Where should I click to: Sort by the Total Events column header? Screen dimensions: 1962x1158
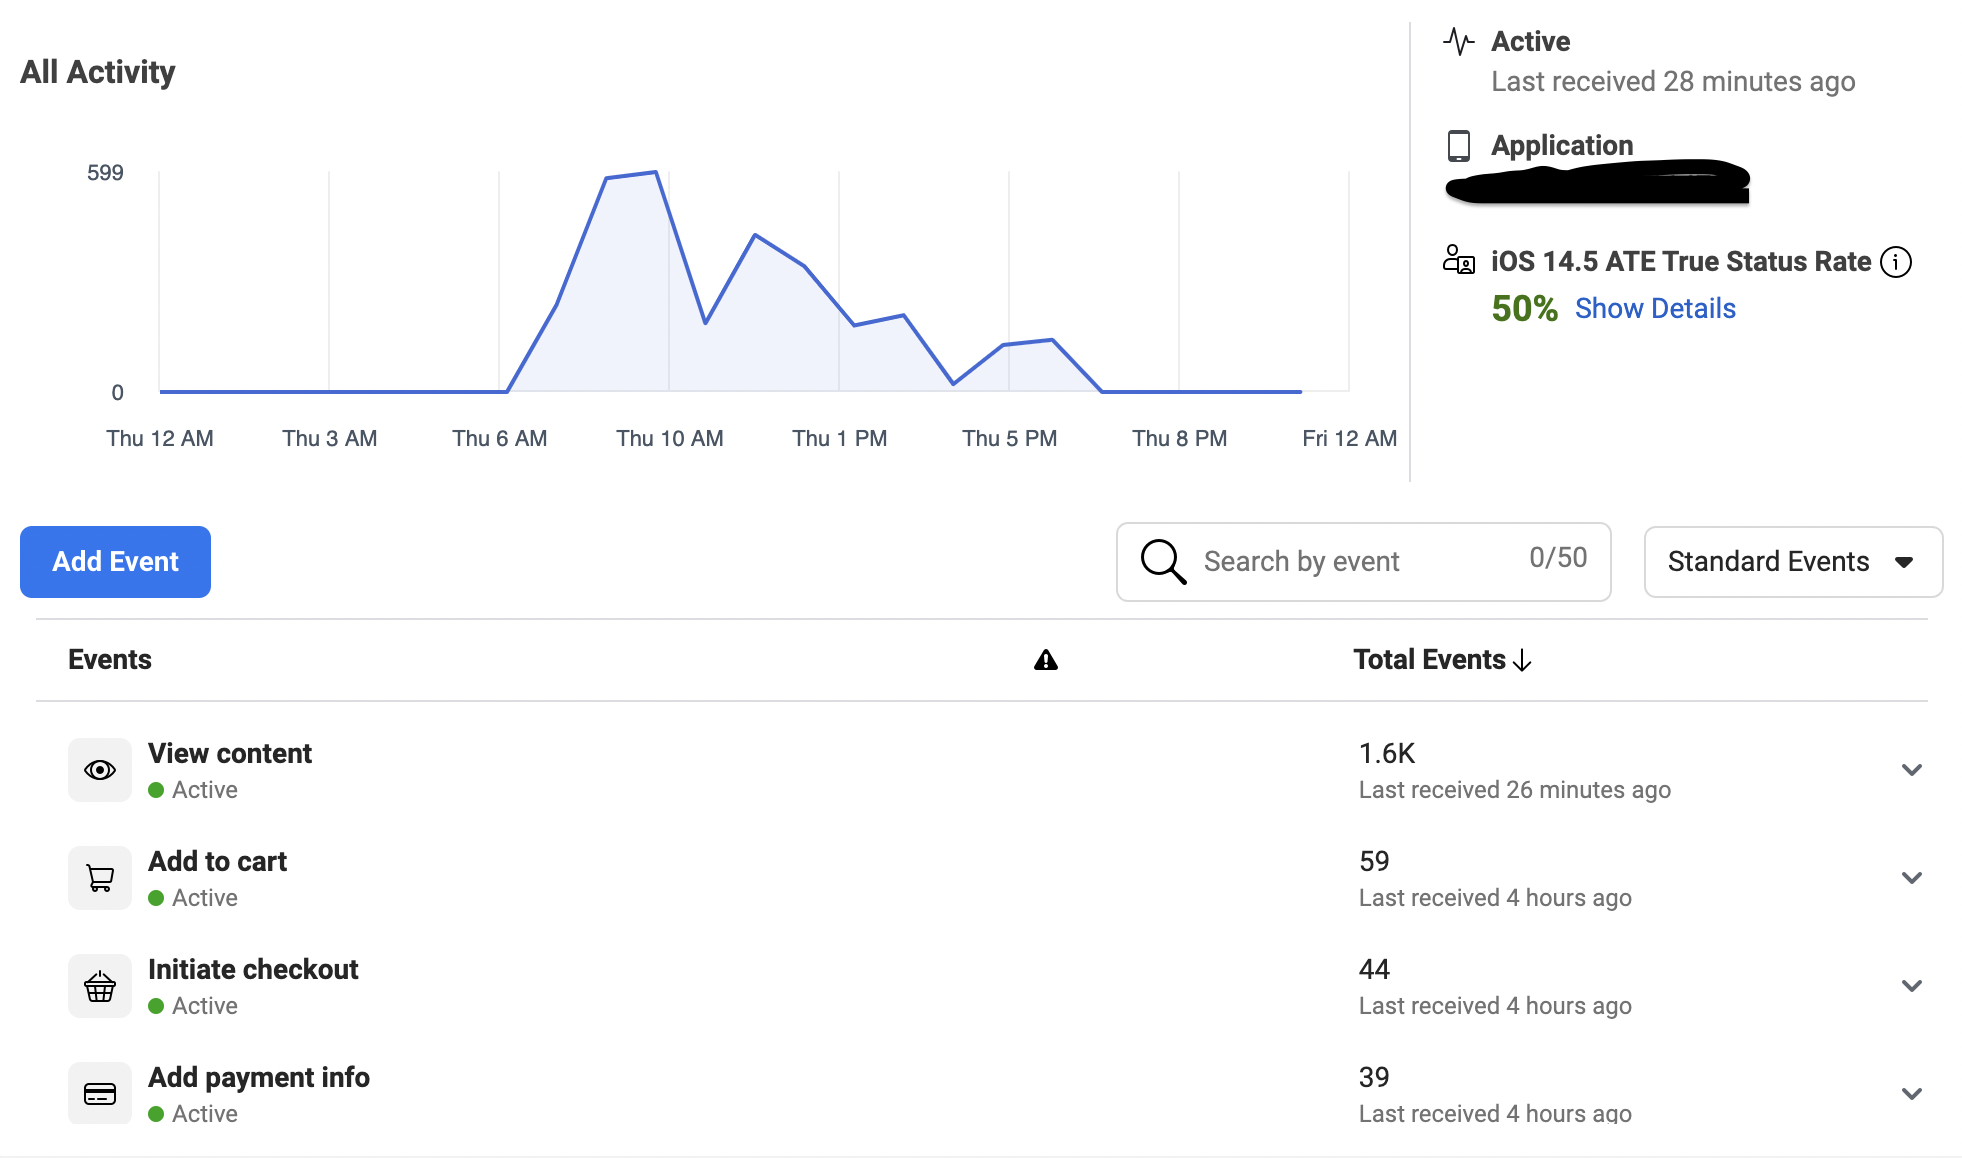(x=1441, y=660)
